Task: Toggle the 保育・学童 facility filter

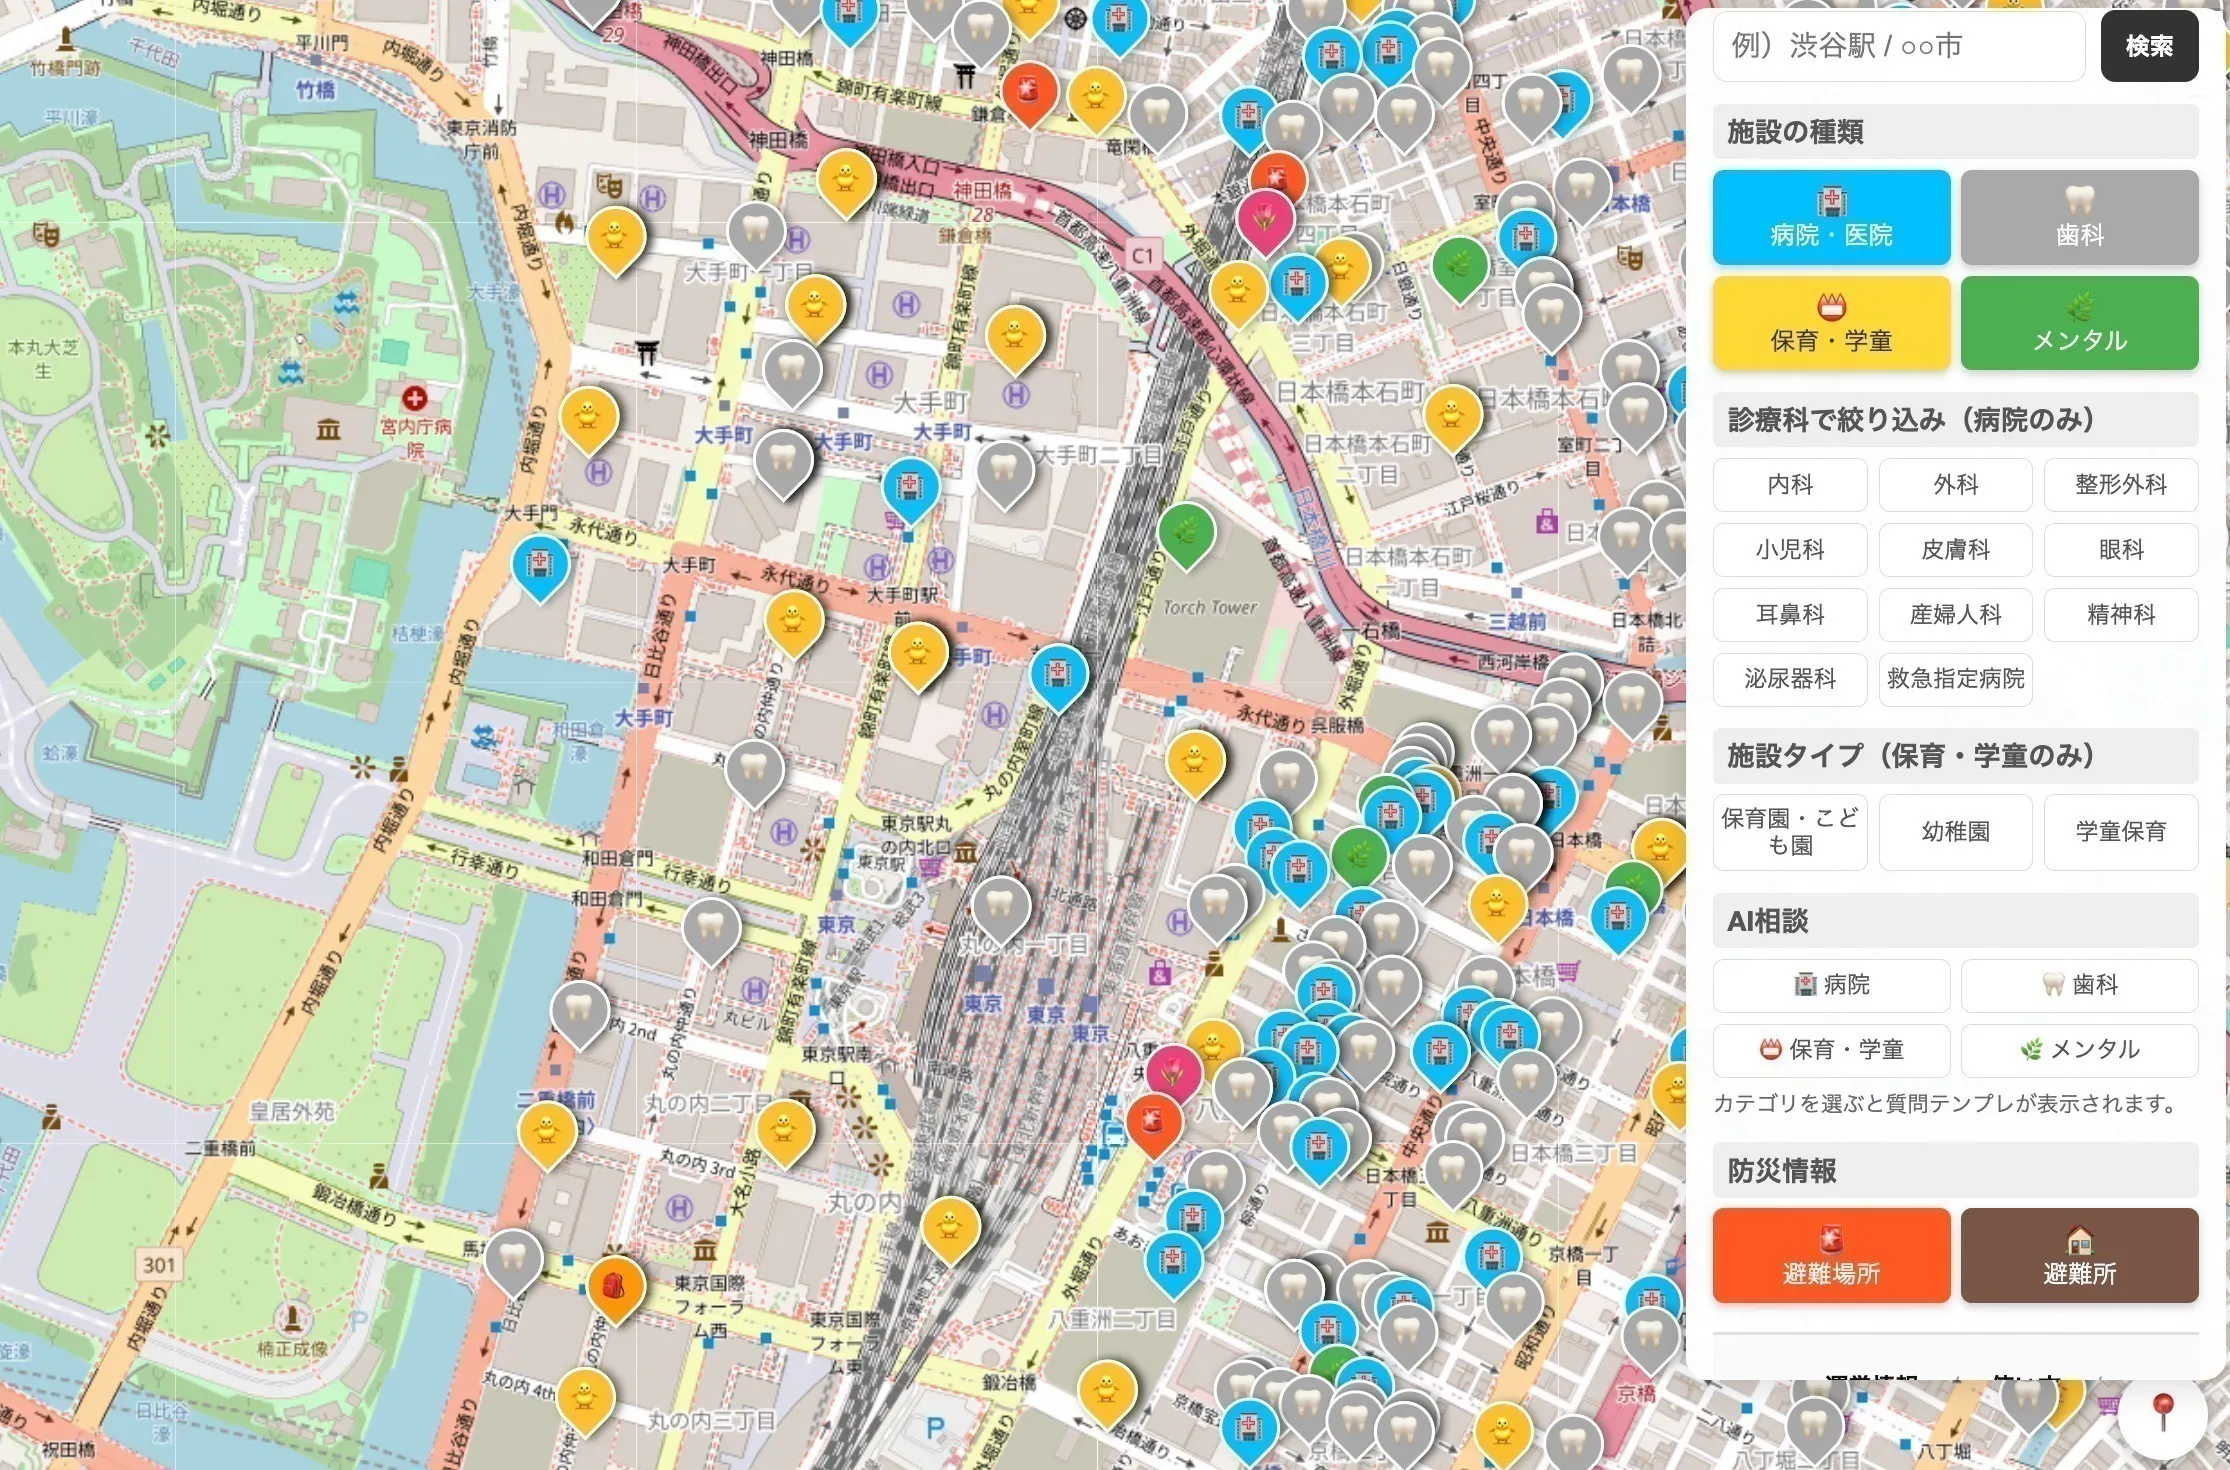Action: click(x=1830, y=323)
